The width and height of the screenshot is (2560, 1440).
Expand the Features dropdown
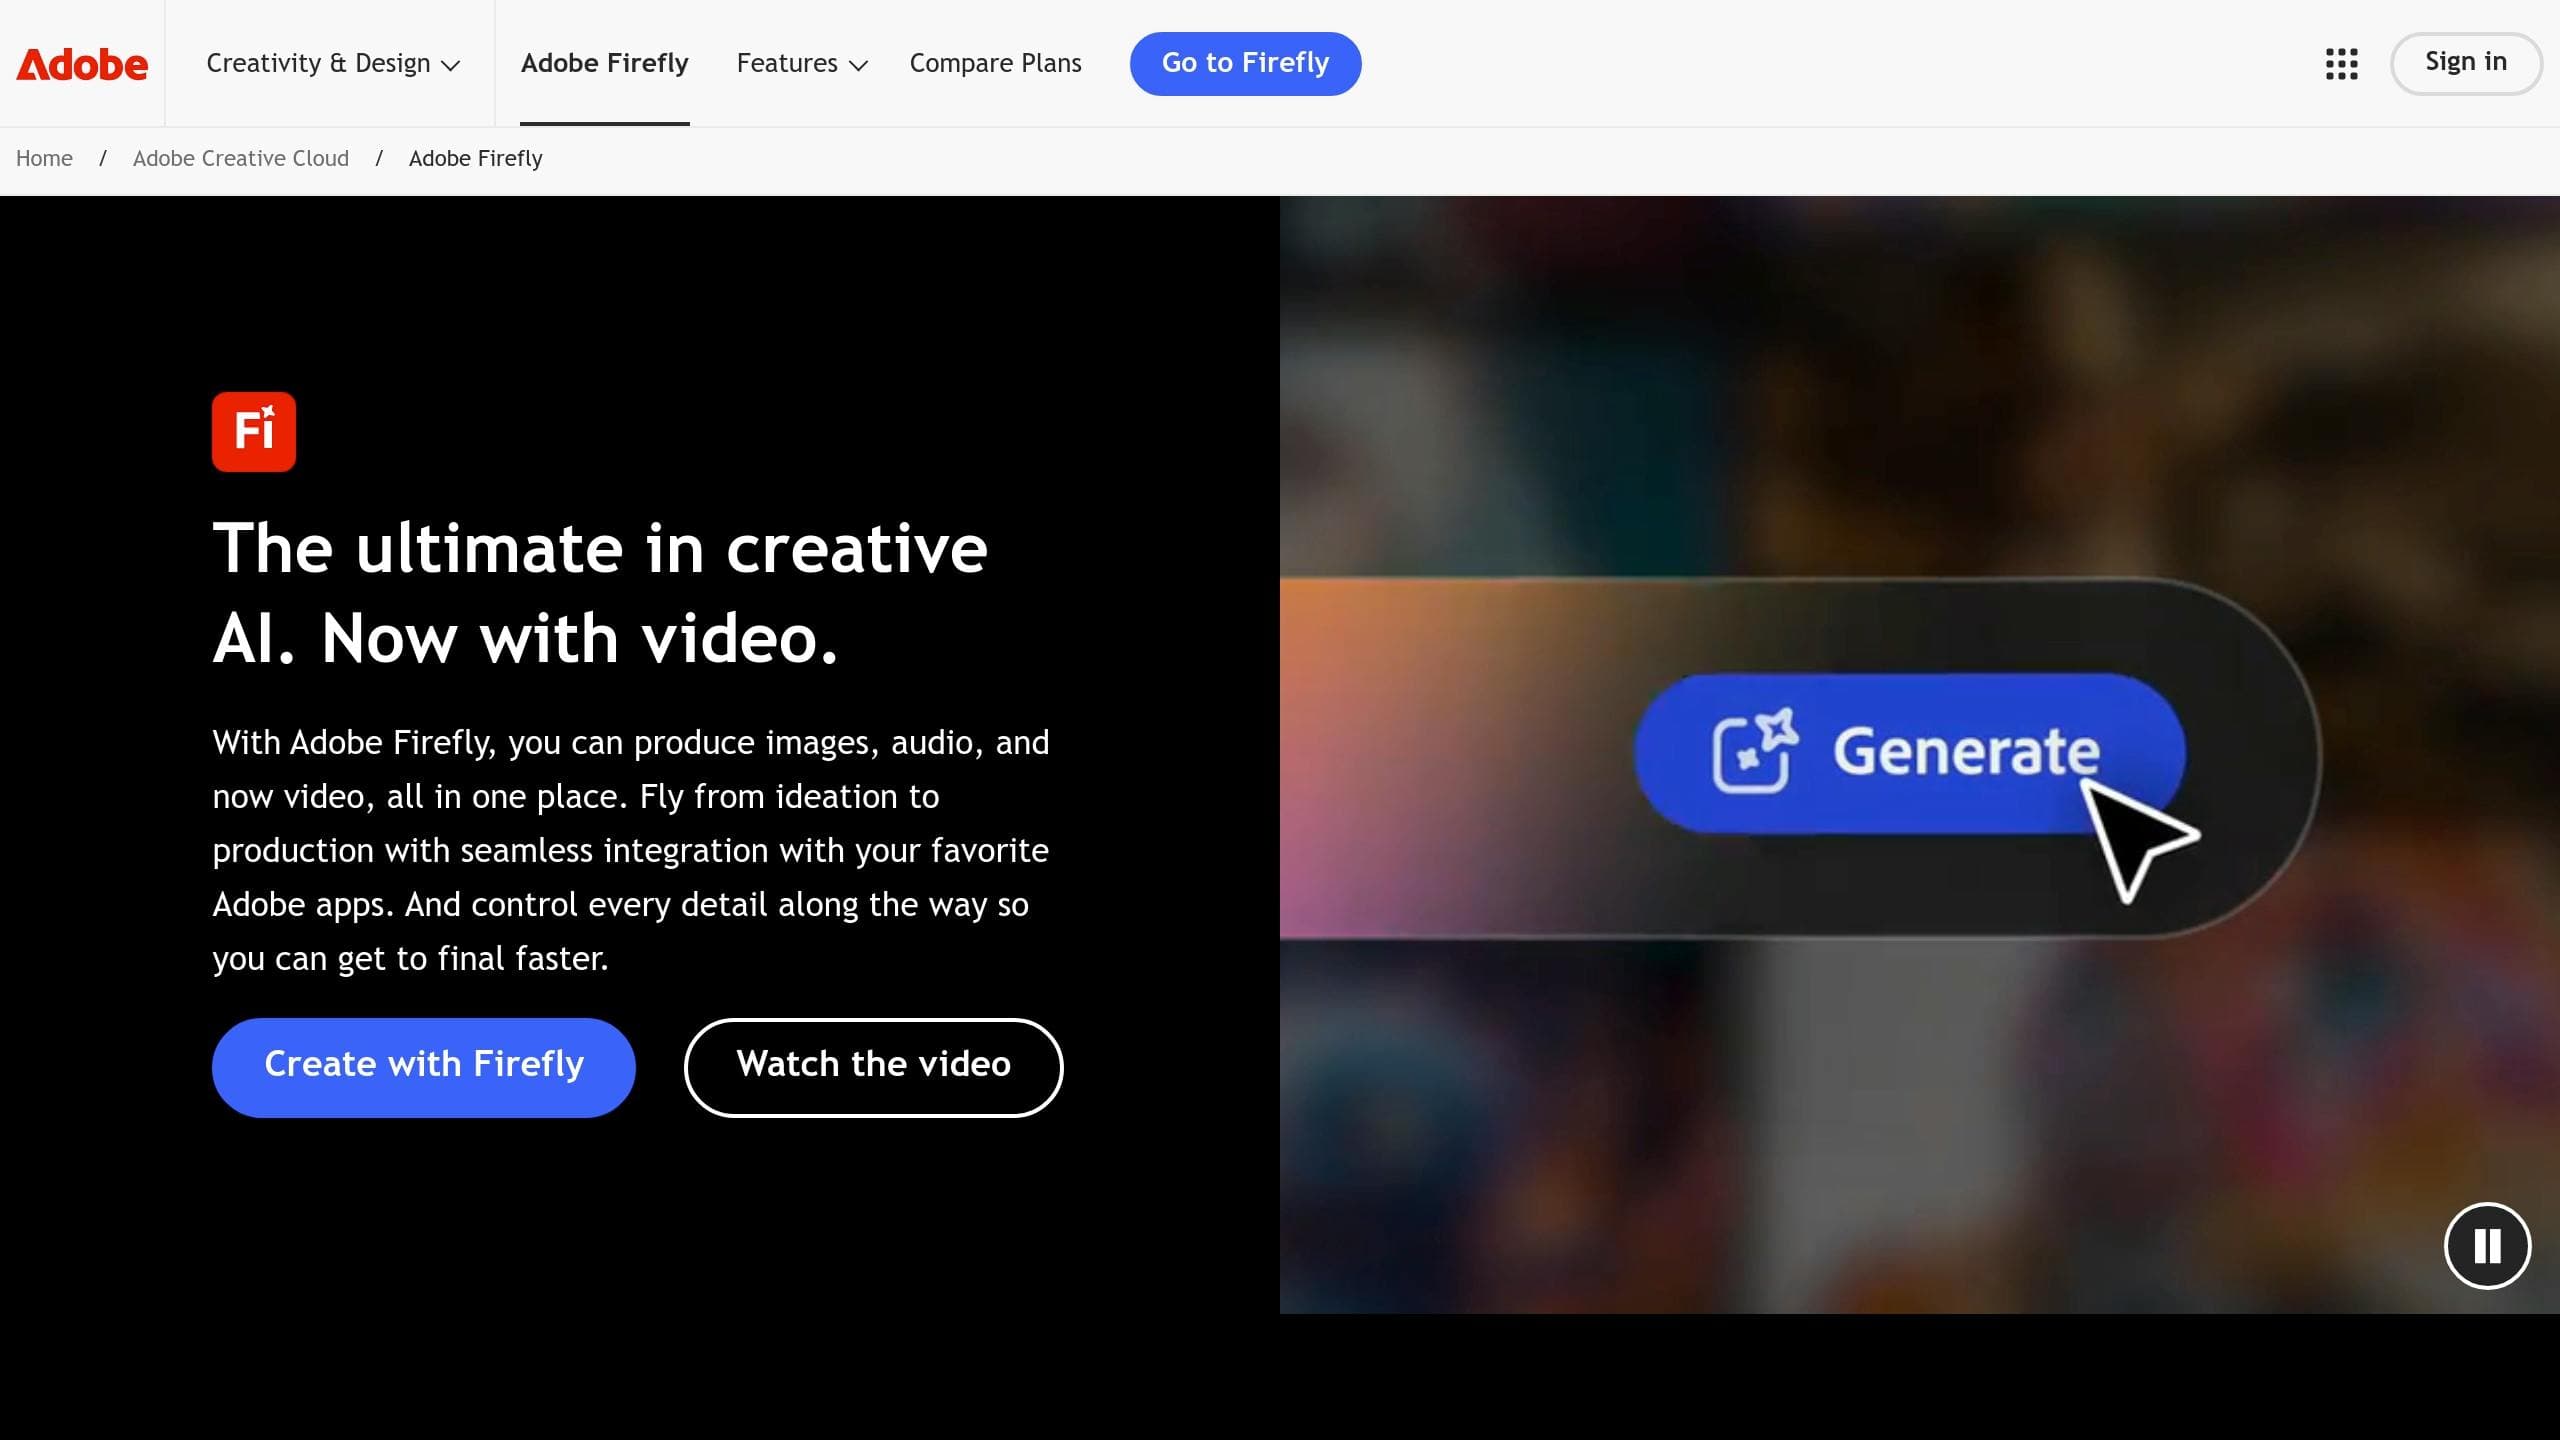click(802, 63)
